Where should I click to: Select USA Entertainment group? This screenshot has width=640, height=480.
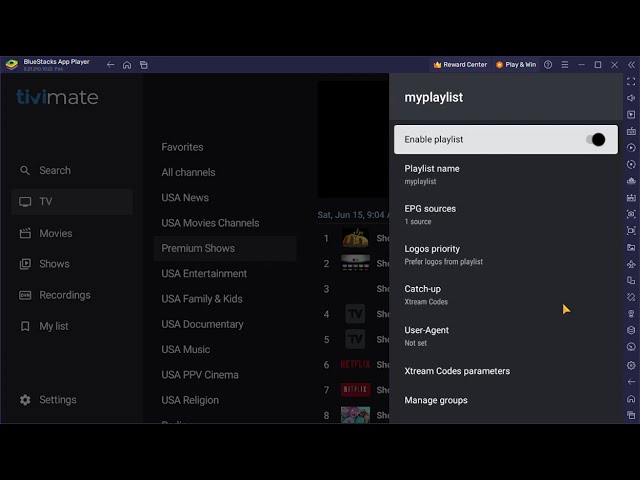[225, 273]
